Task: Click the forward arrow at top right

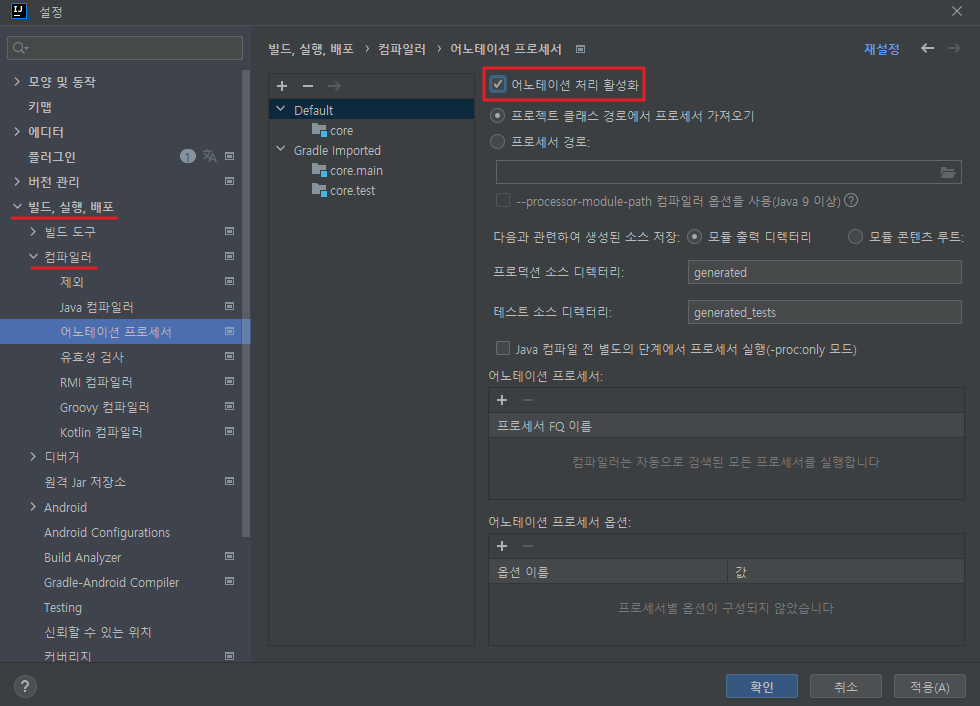Action: pos(954,49)
